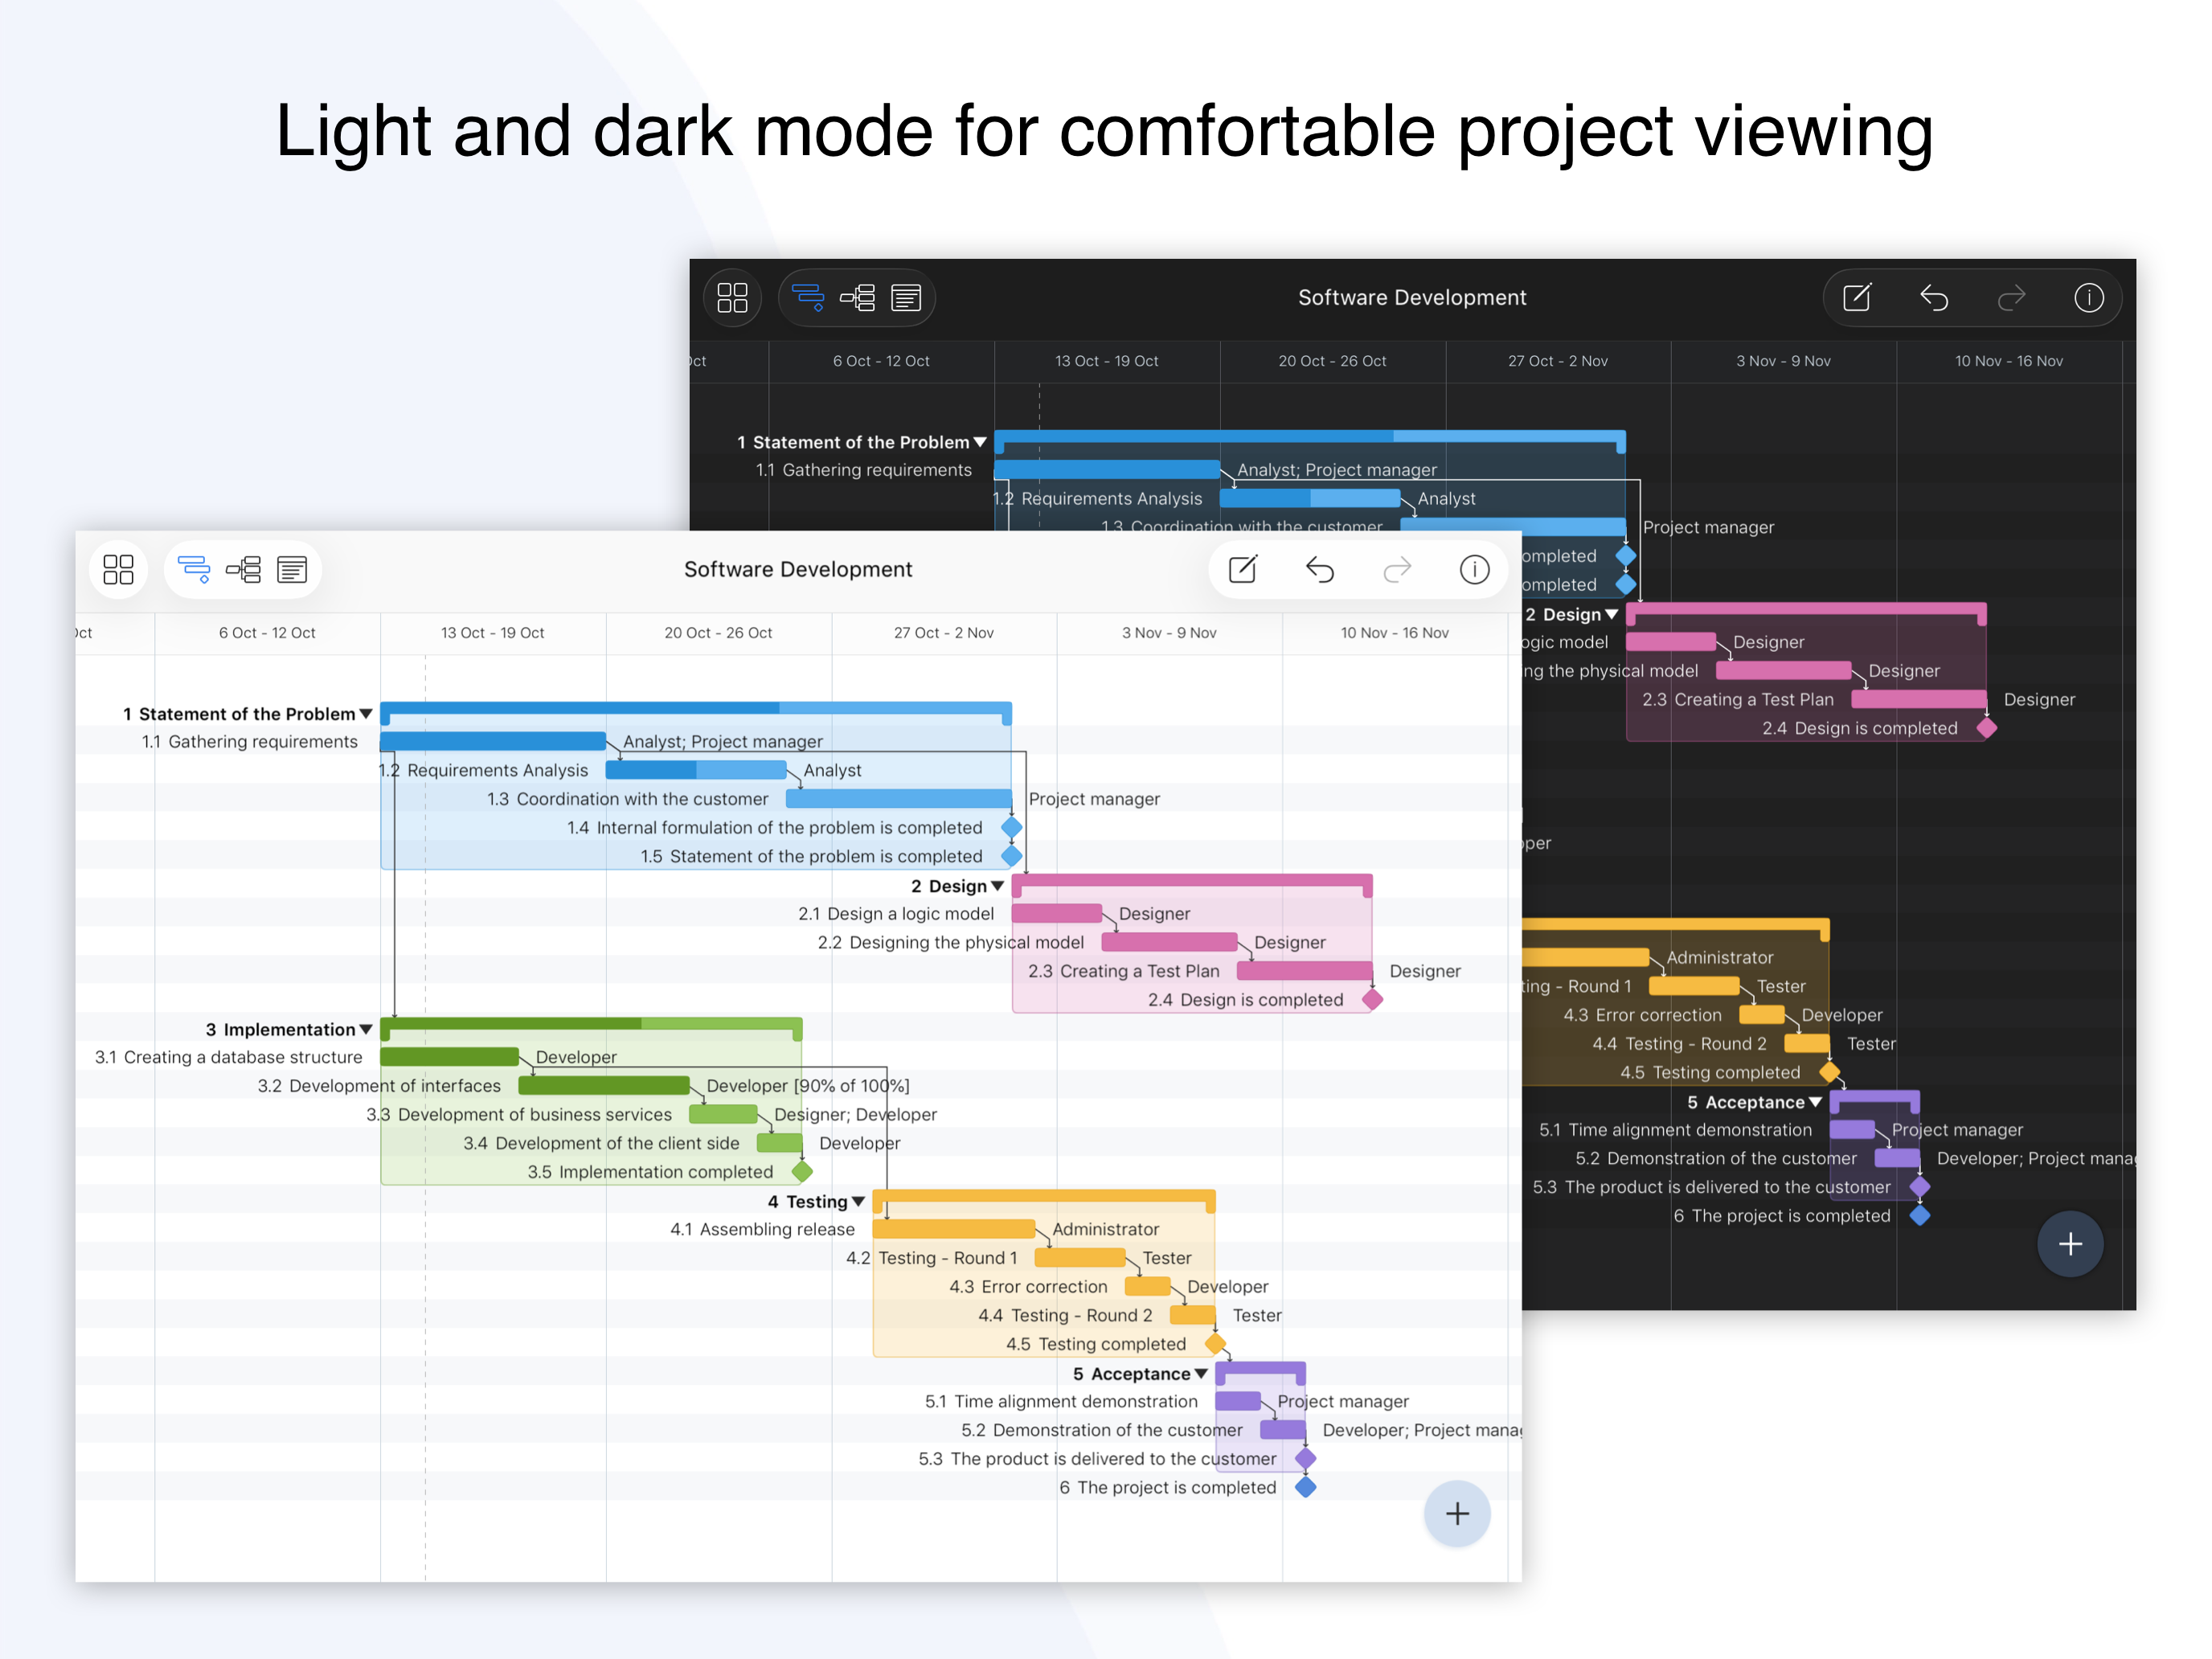Select Gantt chart view in light window
The image size is (2212, 1659).
click(194, 570)
